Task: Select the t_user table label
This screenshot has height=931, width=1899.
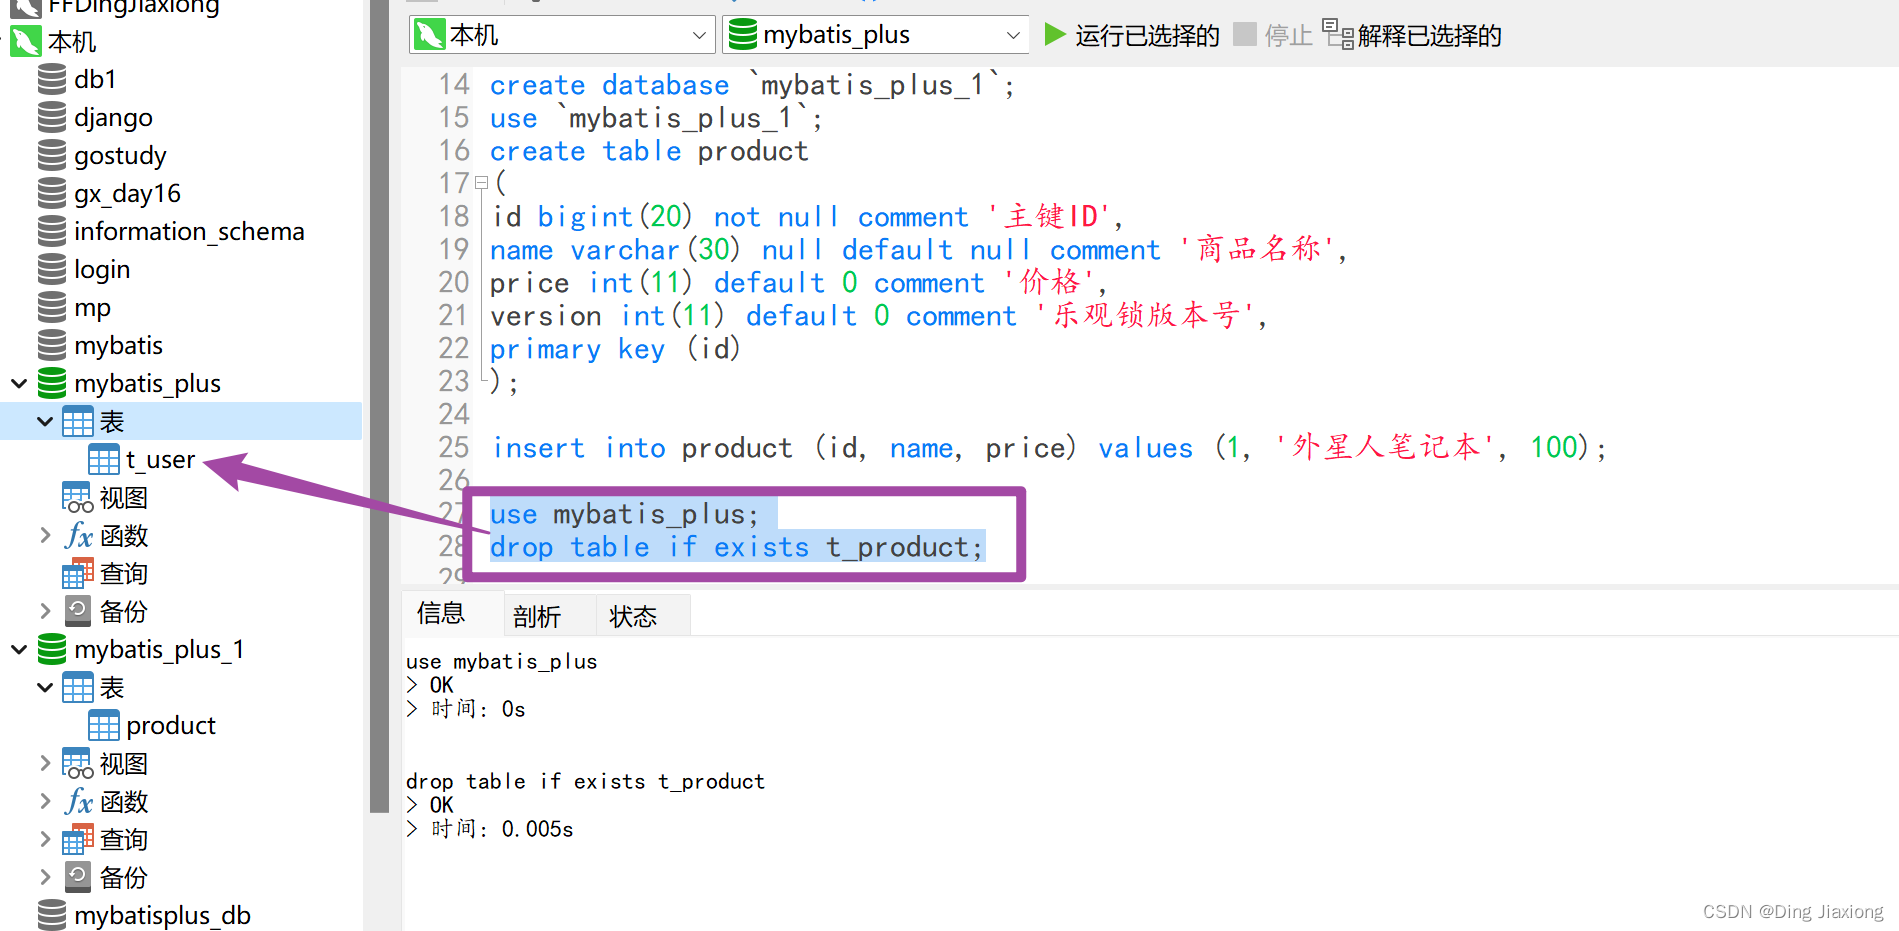Action: click(160, 459)
